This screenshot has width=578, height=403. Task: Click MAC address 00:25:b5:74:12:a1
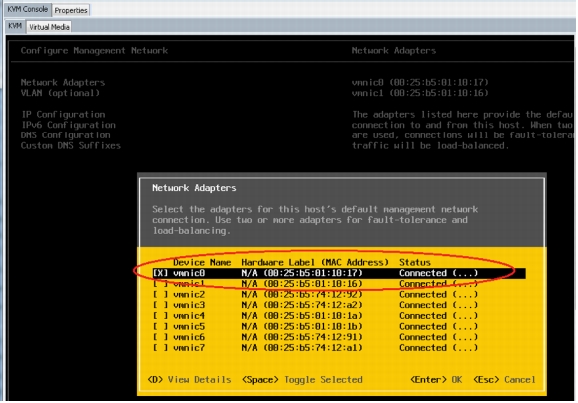tap(313, 348)
